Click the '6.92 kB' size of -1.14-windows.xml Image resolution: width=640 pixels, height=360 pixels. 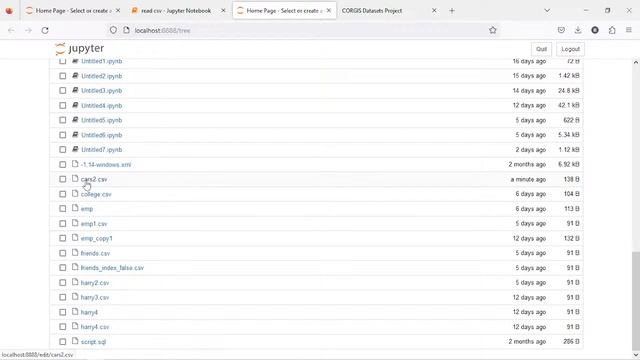point(569,164)
